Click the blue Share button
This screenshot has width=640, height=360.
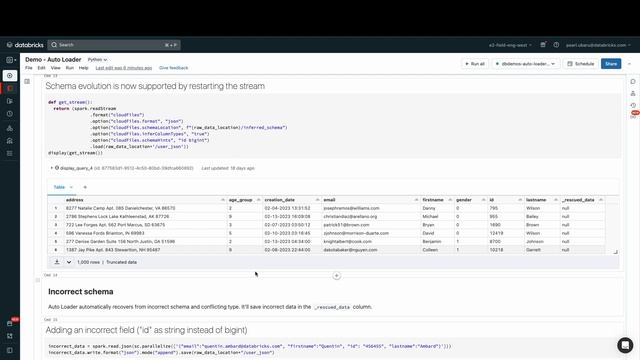pyautogui.click(x=611, y=64)
